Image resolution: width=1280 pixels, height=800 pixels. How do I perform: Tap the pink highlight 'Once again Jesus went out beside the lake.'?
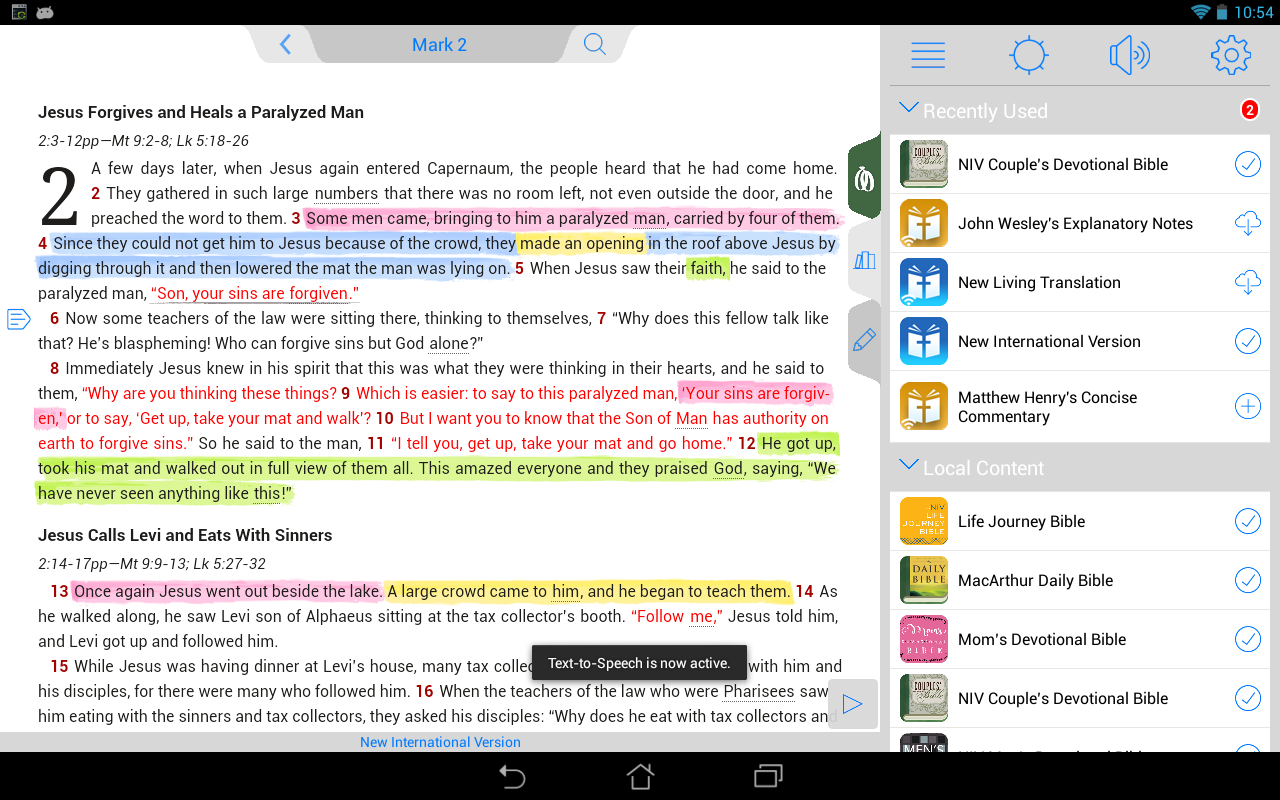pos(228,592)
